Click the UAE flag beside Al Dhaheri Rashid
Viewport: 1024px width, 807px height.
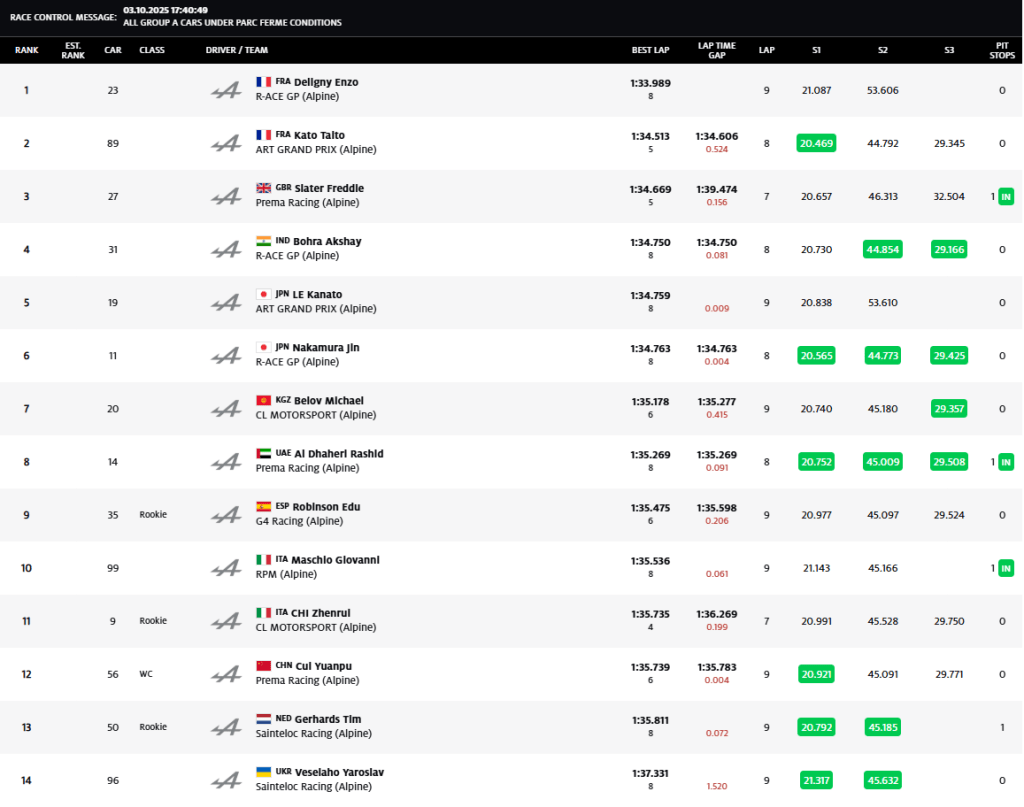pyautogui.click(x=263, y=453)
